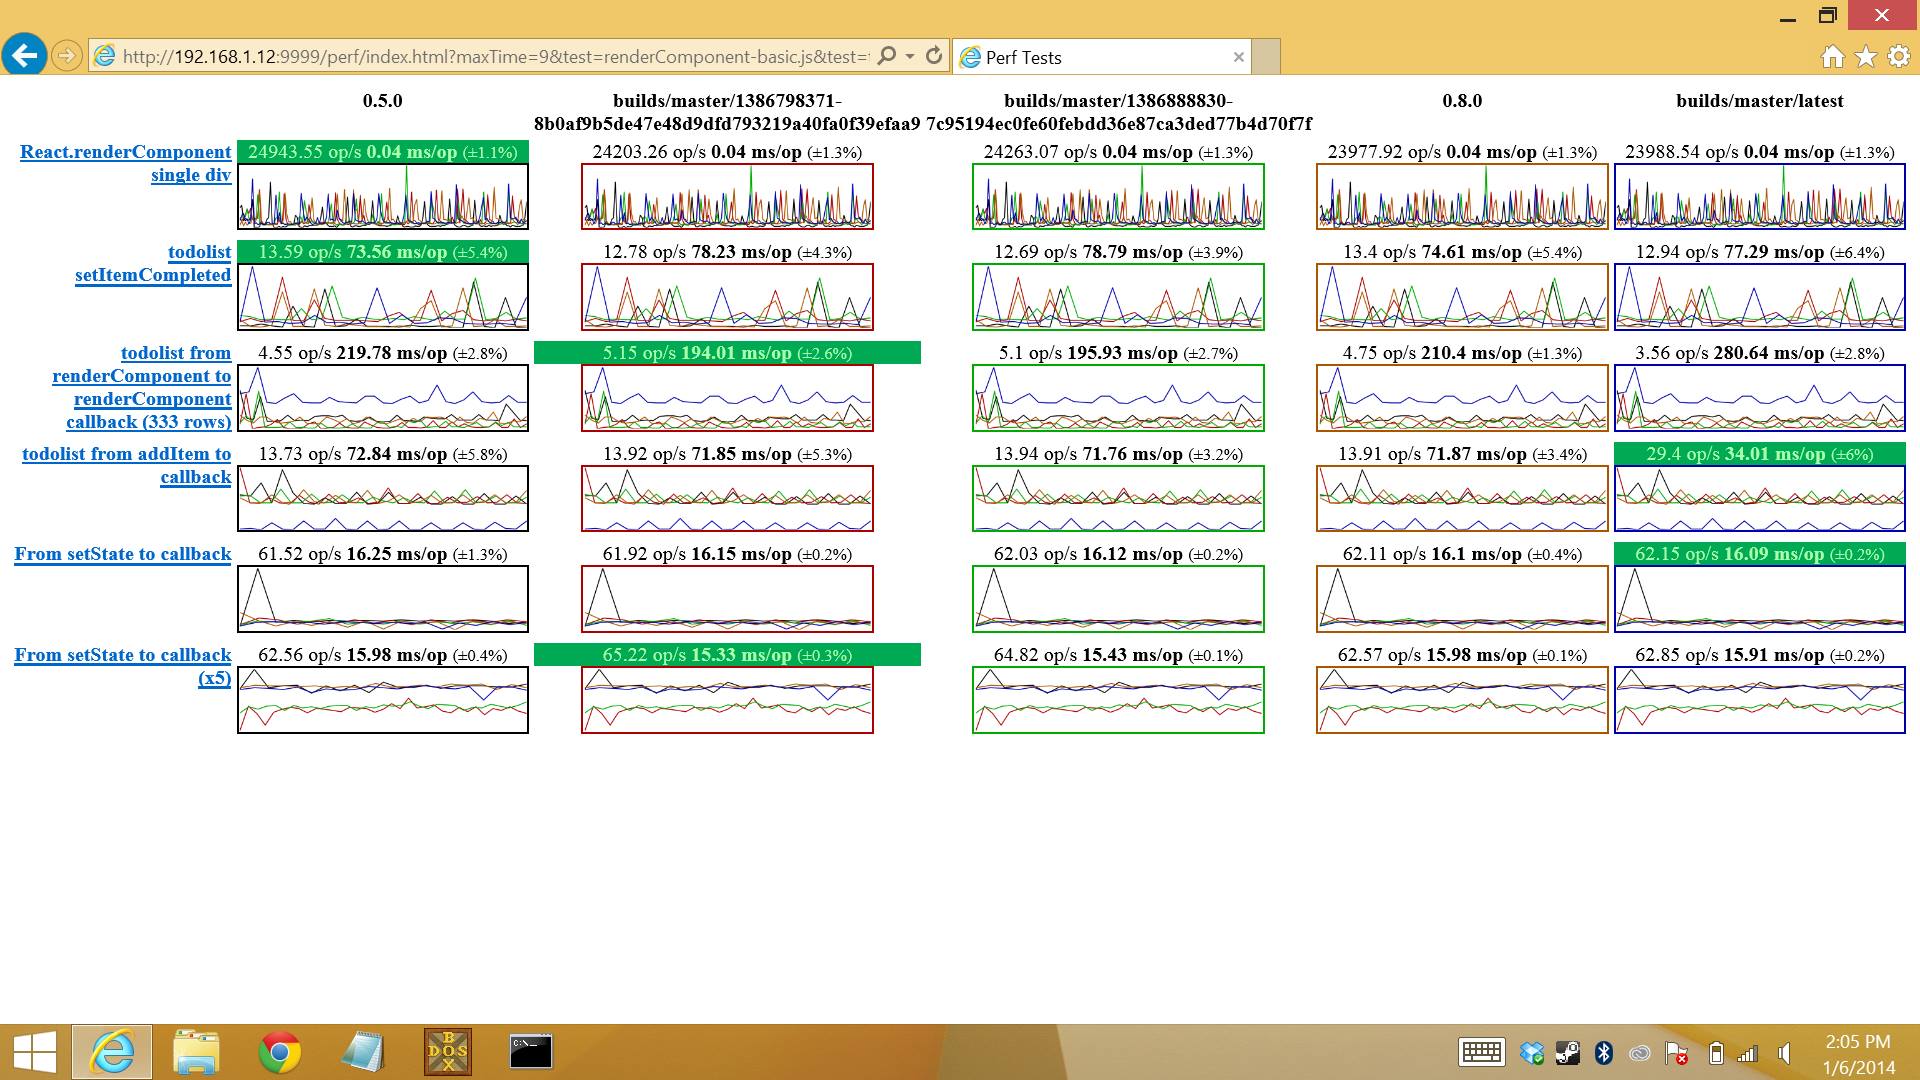Open the Steam tray icon
Viewport: 1920px width, 1080px height.
point(1567,1053)
